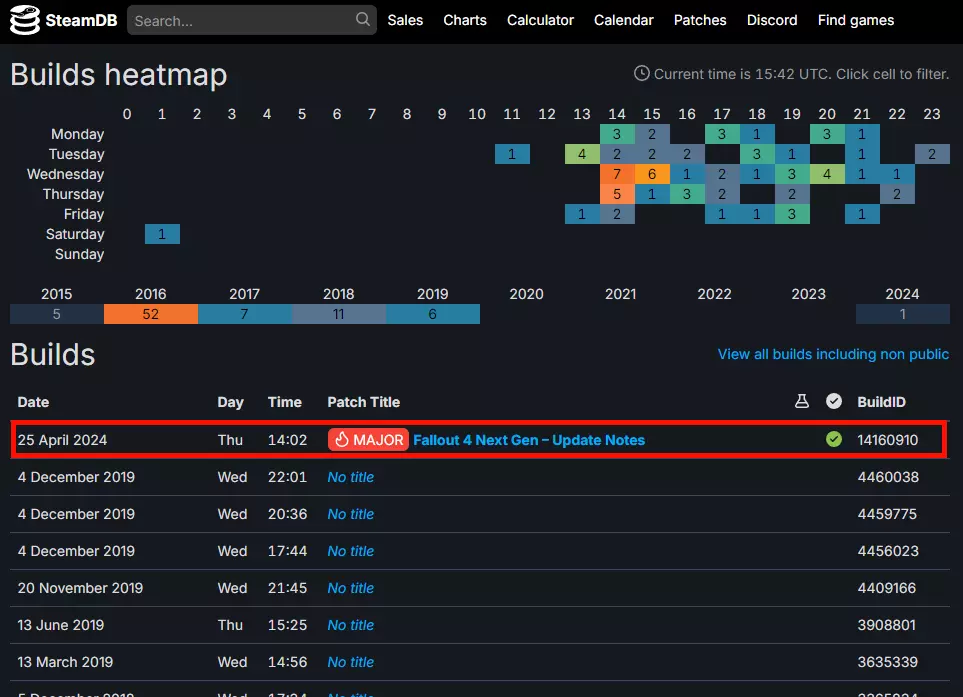Open No title link for build 4459775
The width and height of the screenshot is (963, 697).
(x=351, y=514)
